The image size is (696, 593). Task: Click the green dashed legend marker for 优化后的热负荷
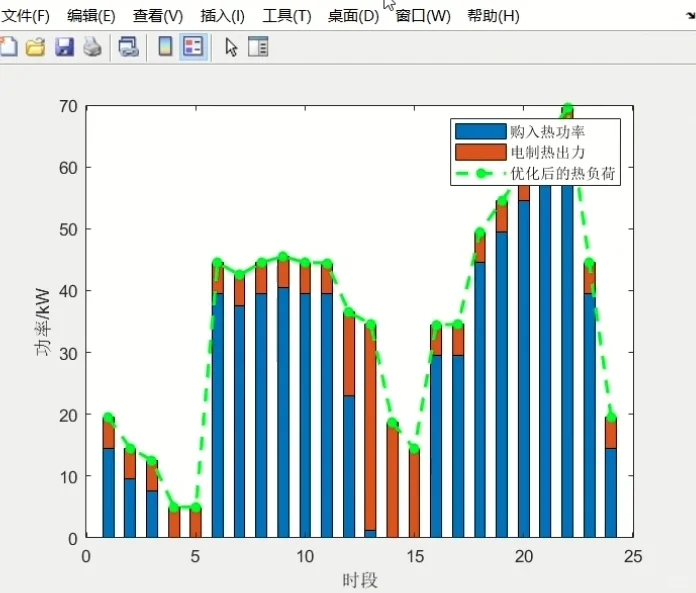(x=481, y=173)
